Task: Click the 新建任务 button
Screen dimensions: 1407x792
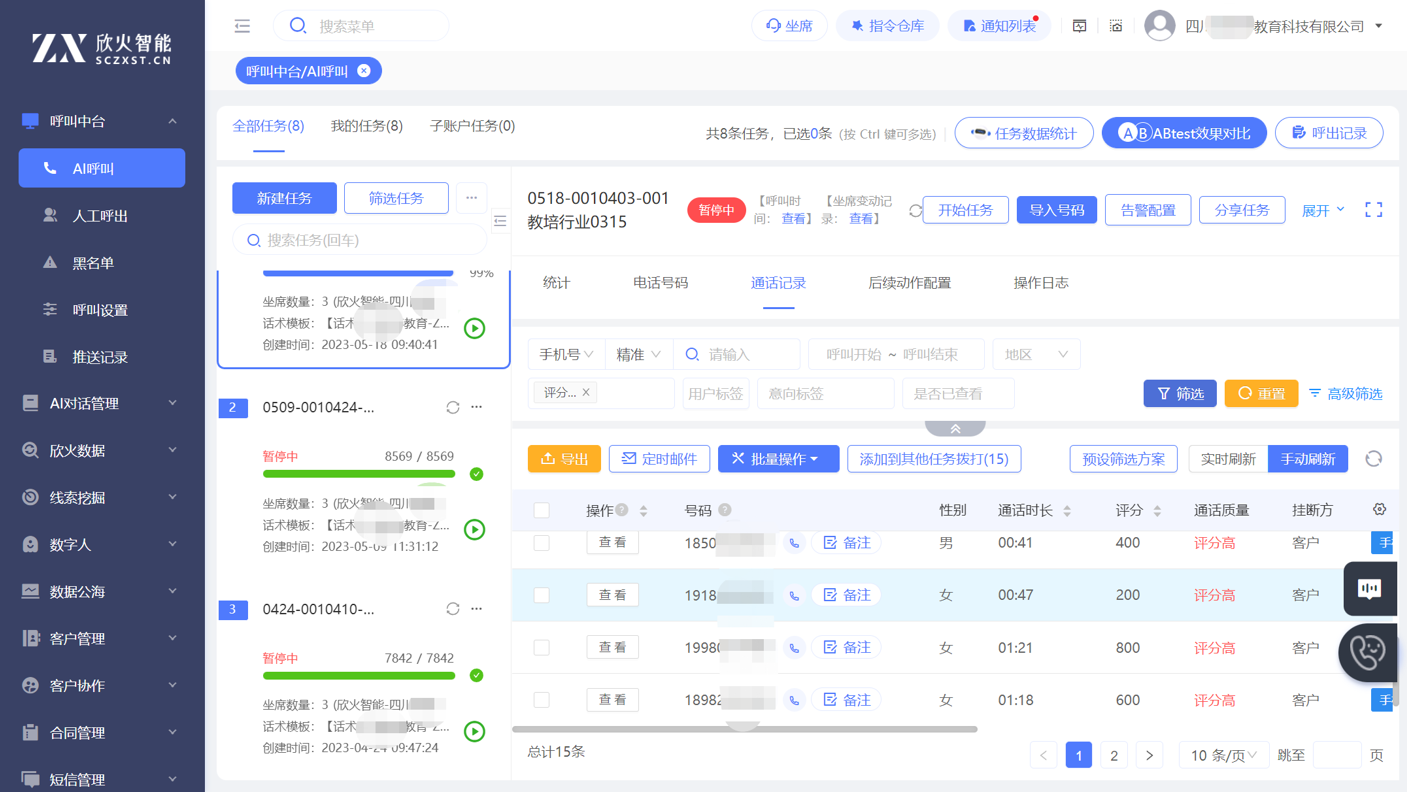Action: click(284, 198)
